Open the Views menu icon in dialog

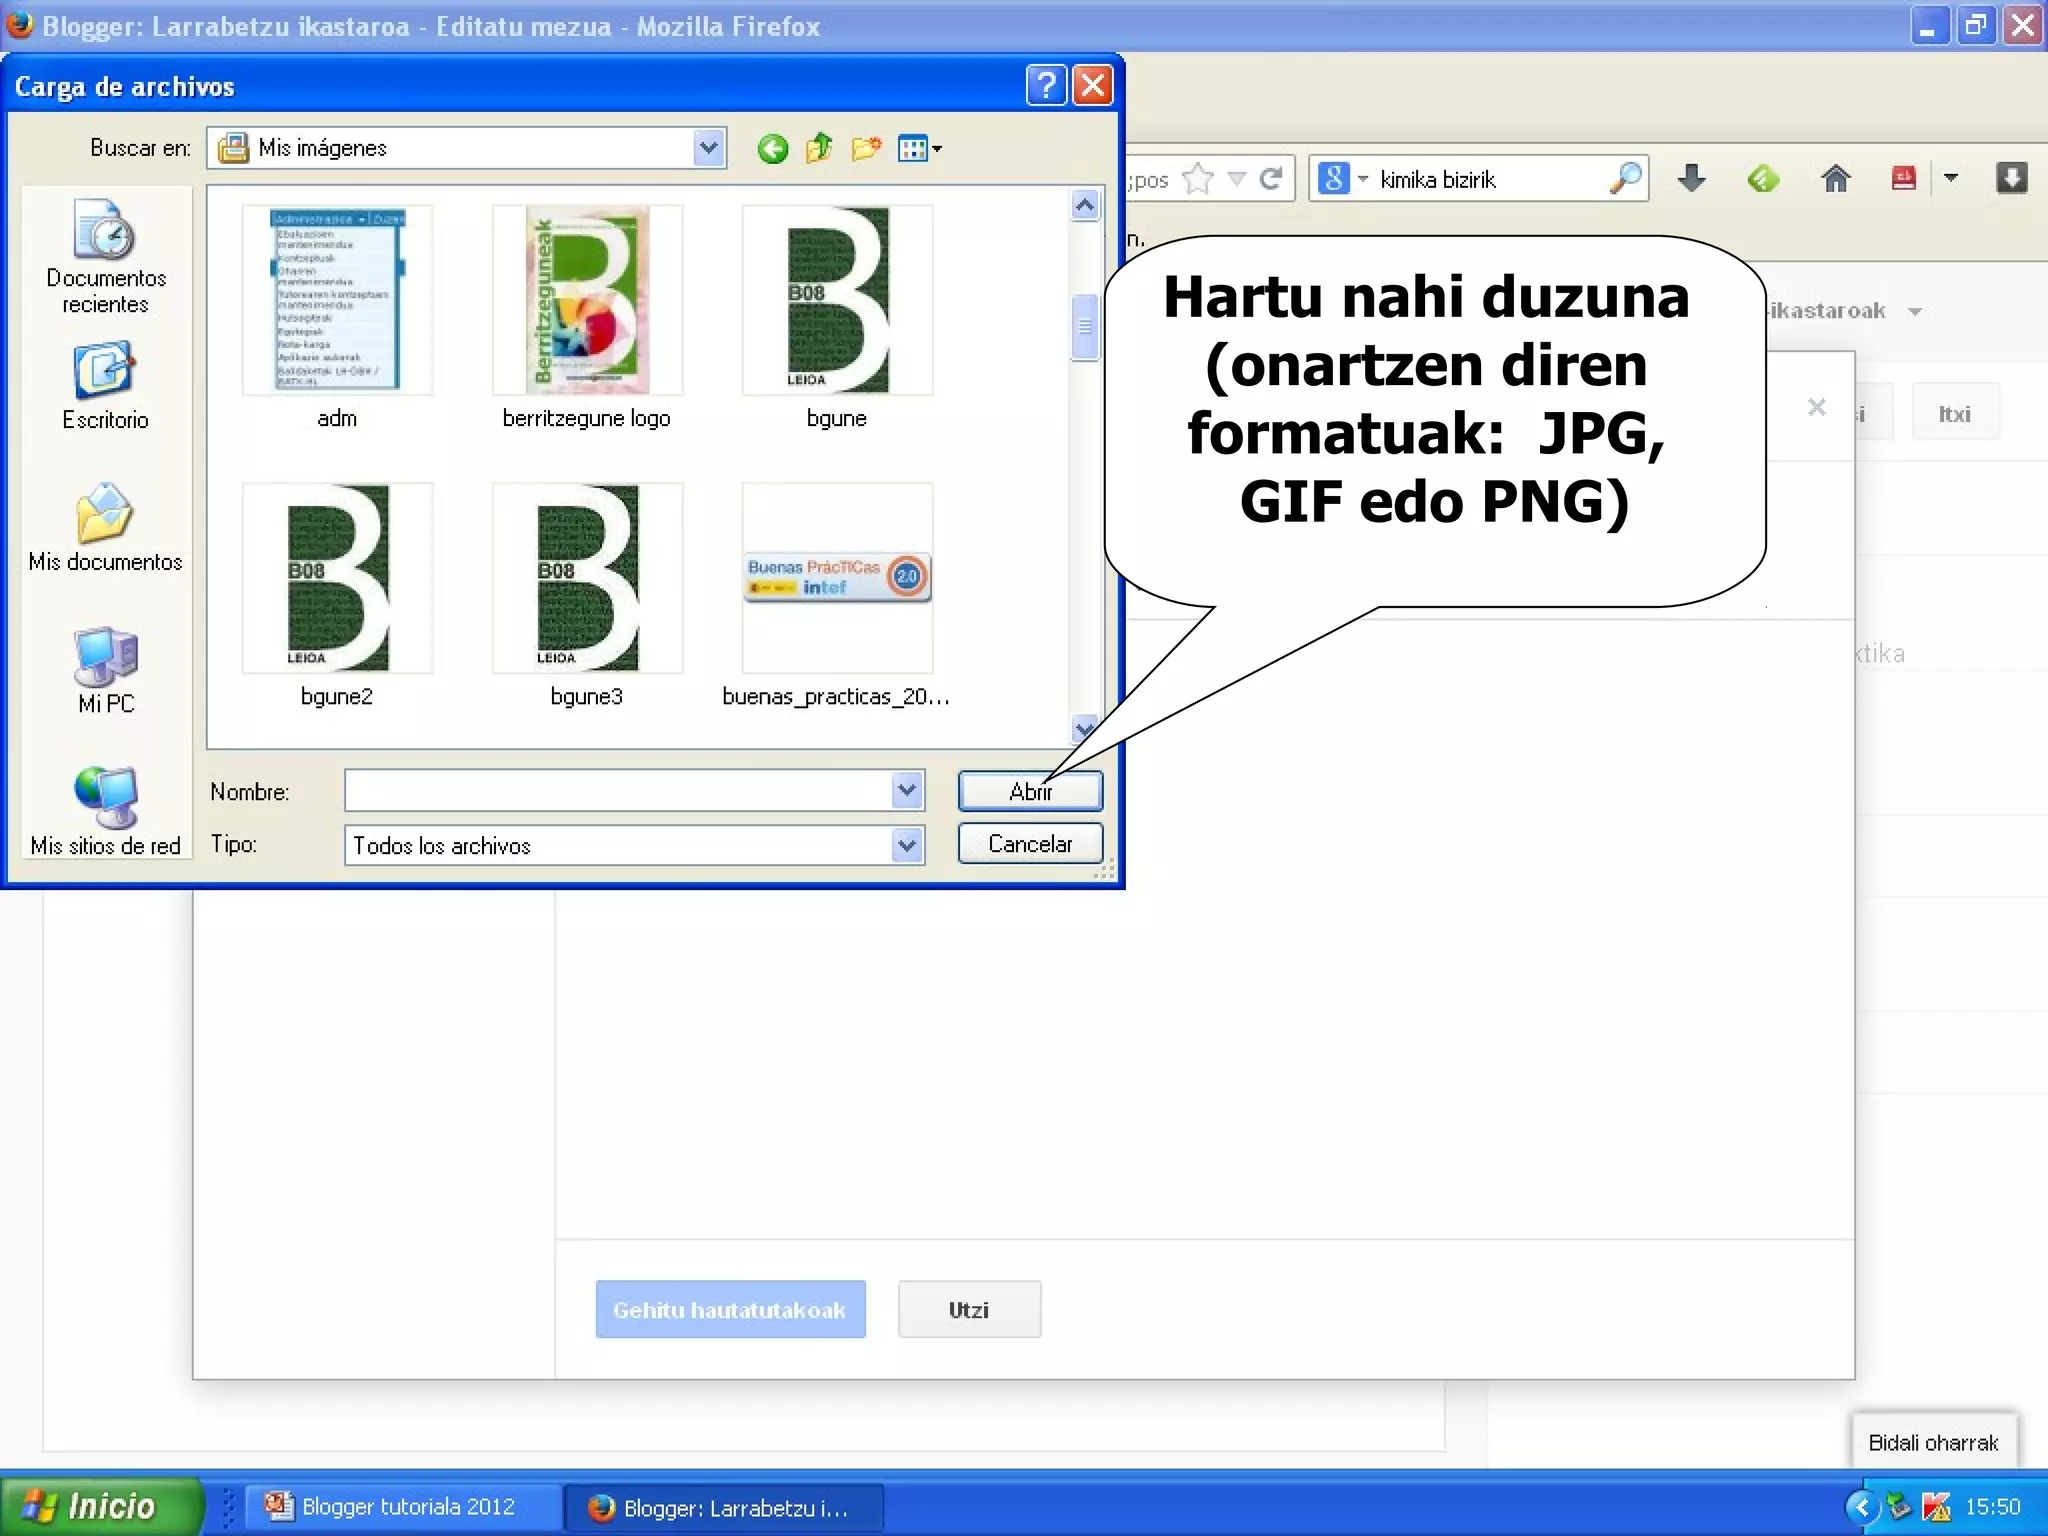click(x=919, y=149)
